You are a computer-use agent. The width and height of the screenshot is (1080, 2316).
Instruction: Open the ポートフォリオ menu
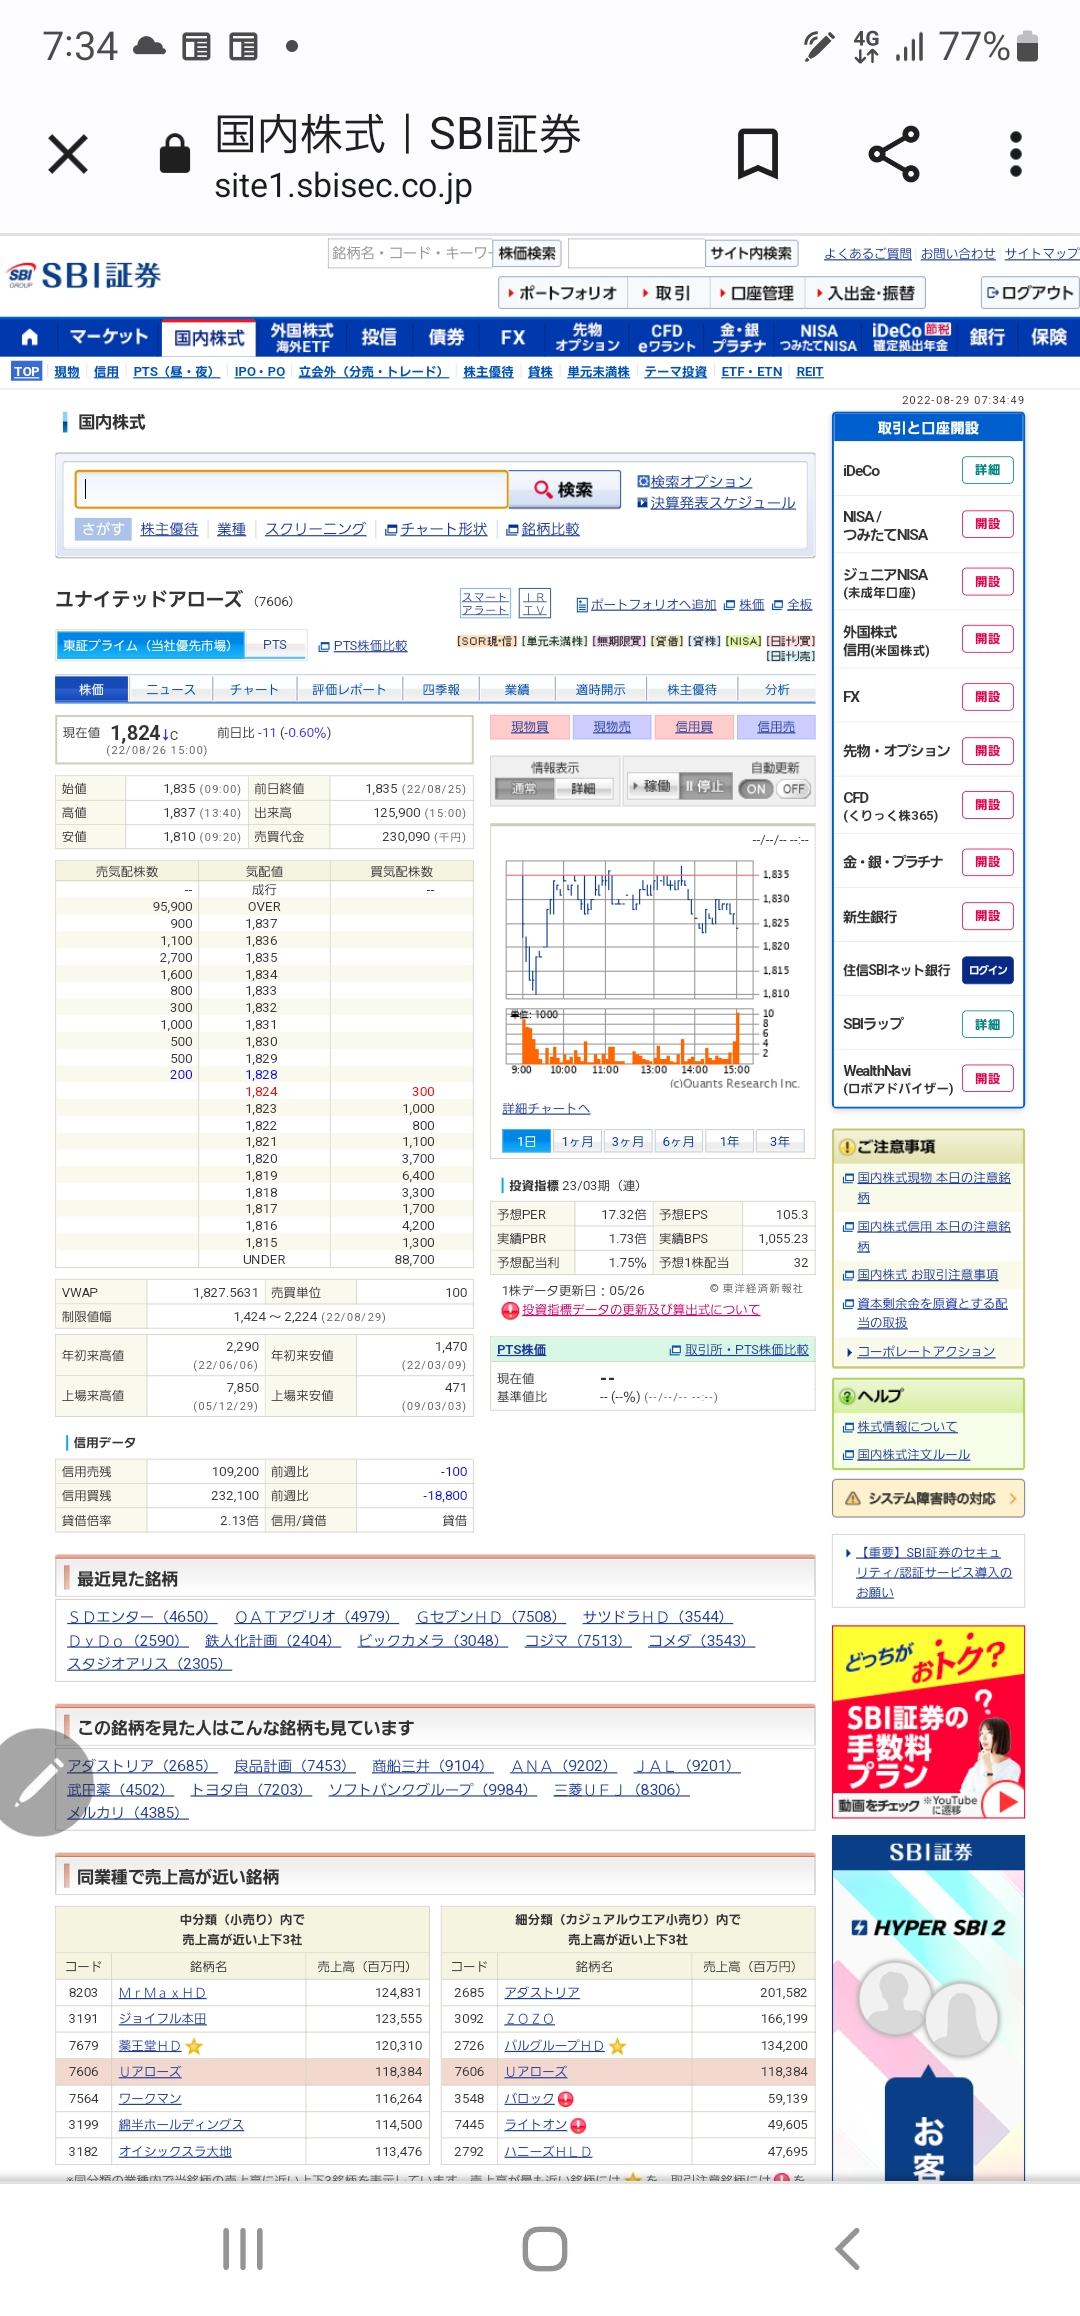pos(563,293)
